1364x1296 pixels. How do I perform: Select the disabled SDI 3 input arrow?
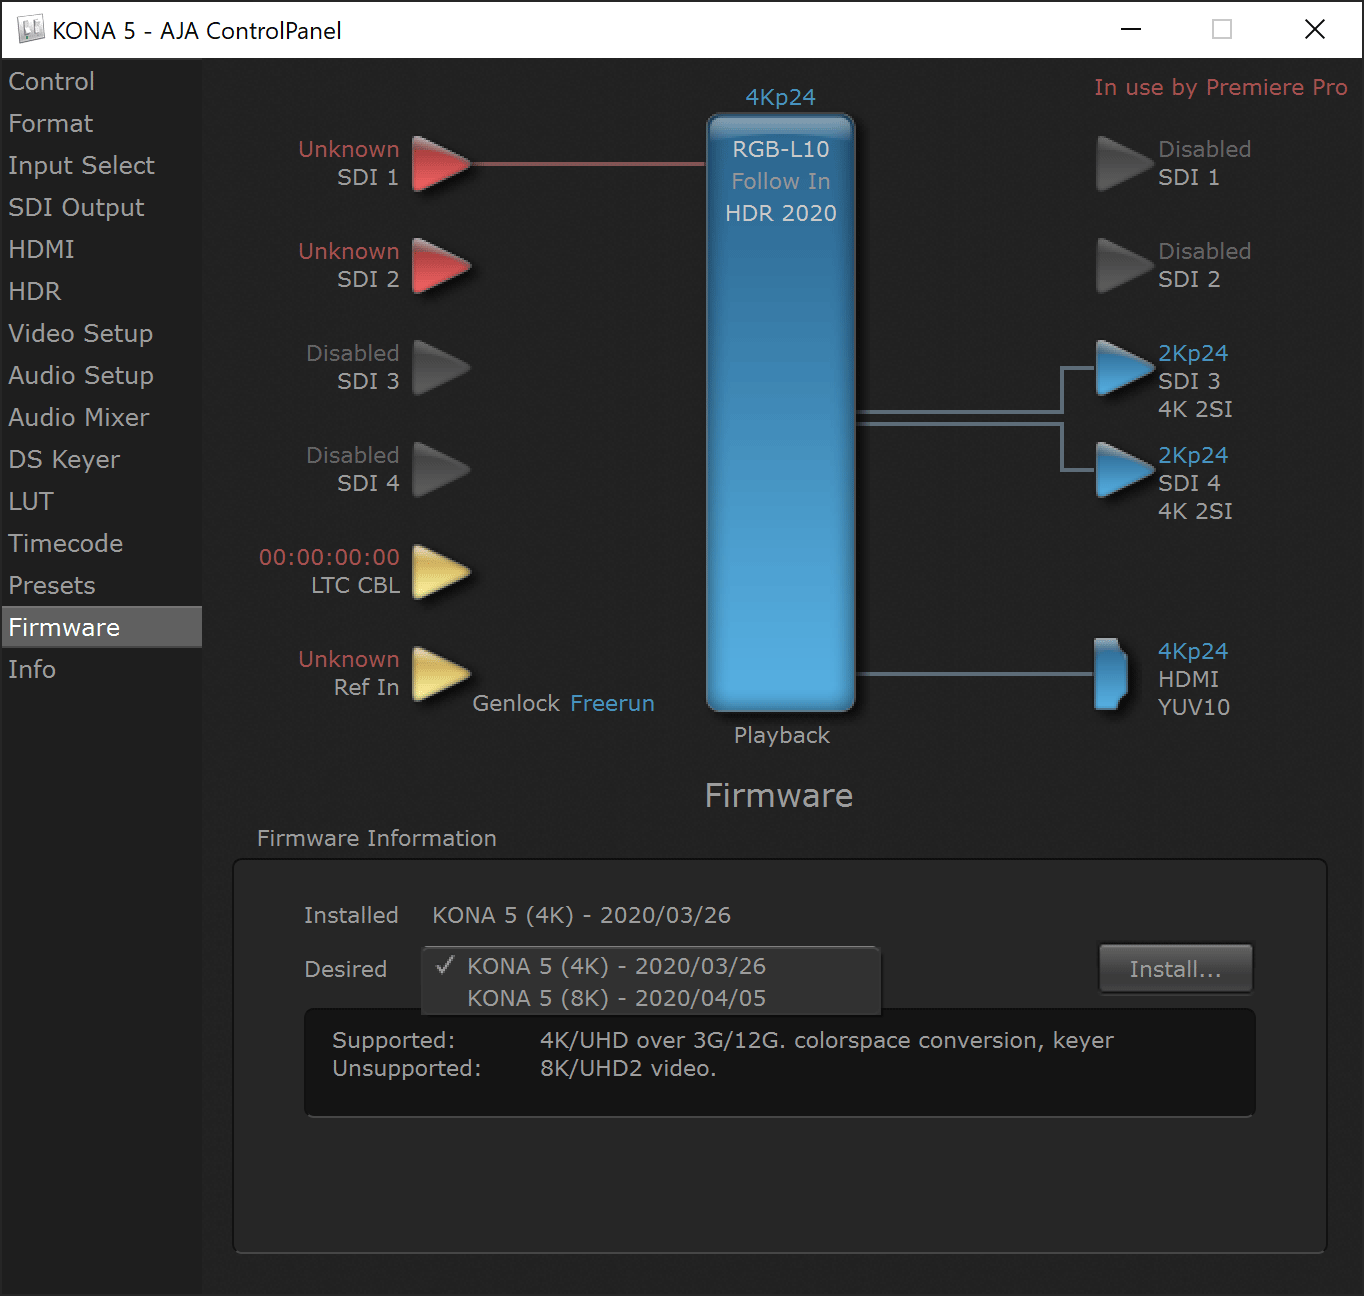(440, 368)
